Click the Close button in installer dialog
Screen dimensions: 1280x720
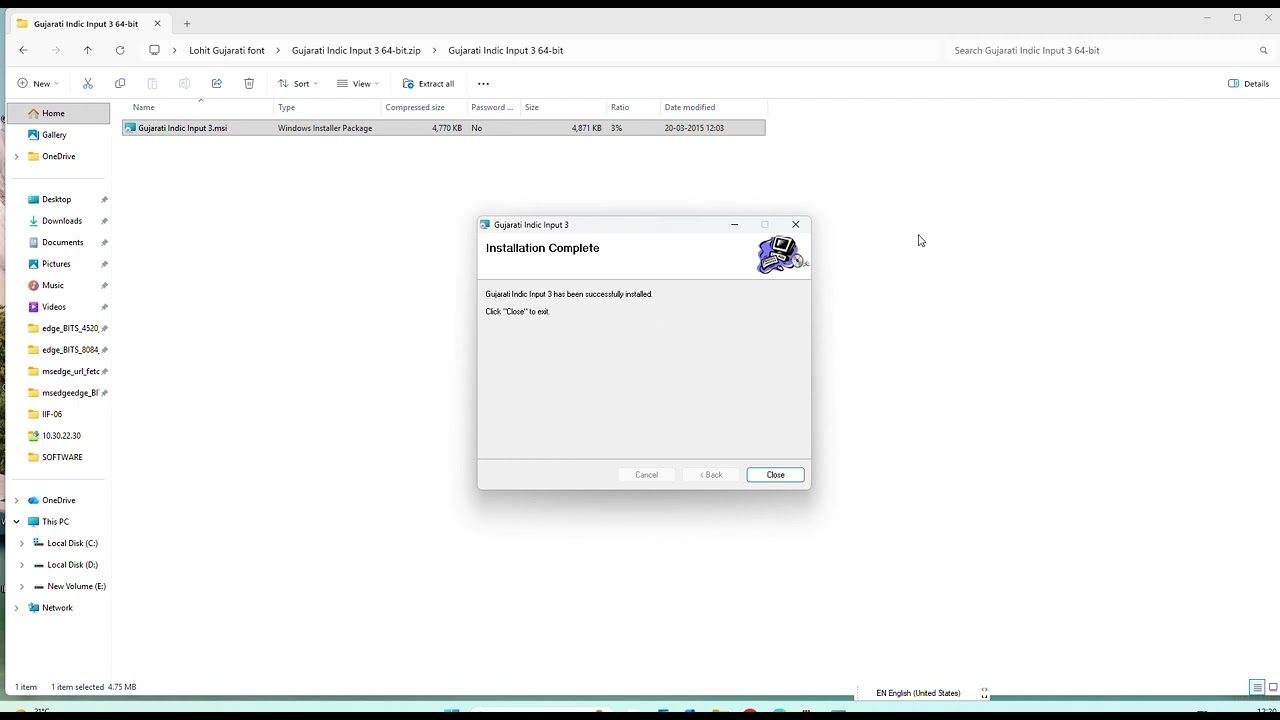(x=775, y=475)
